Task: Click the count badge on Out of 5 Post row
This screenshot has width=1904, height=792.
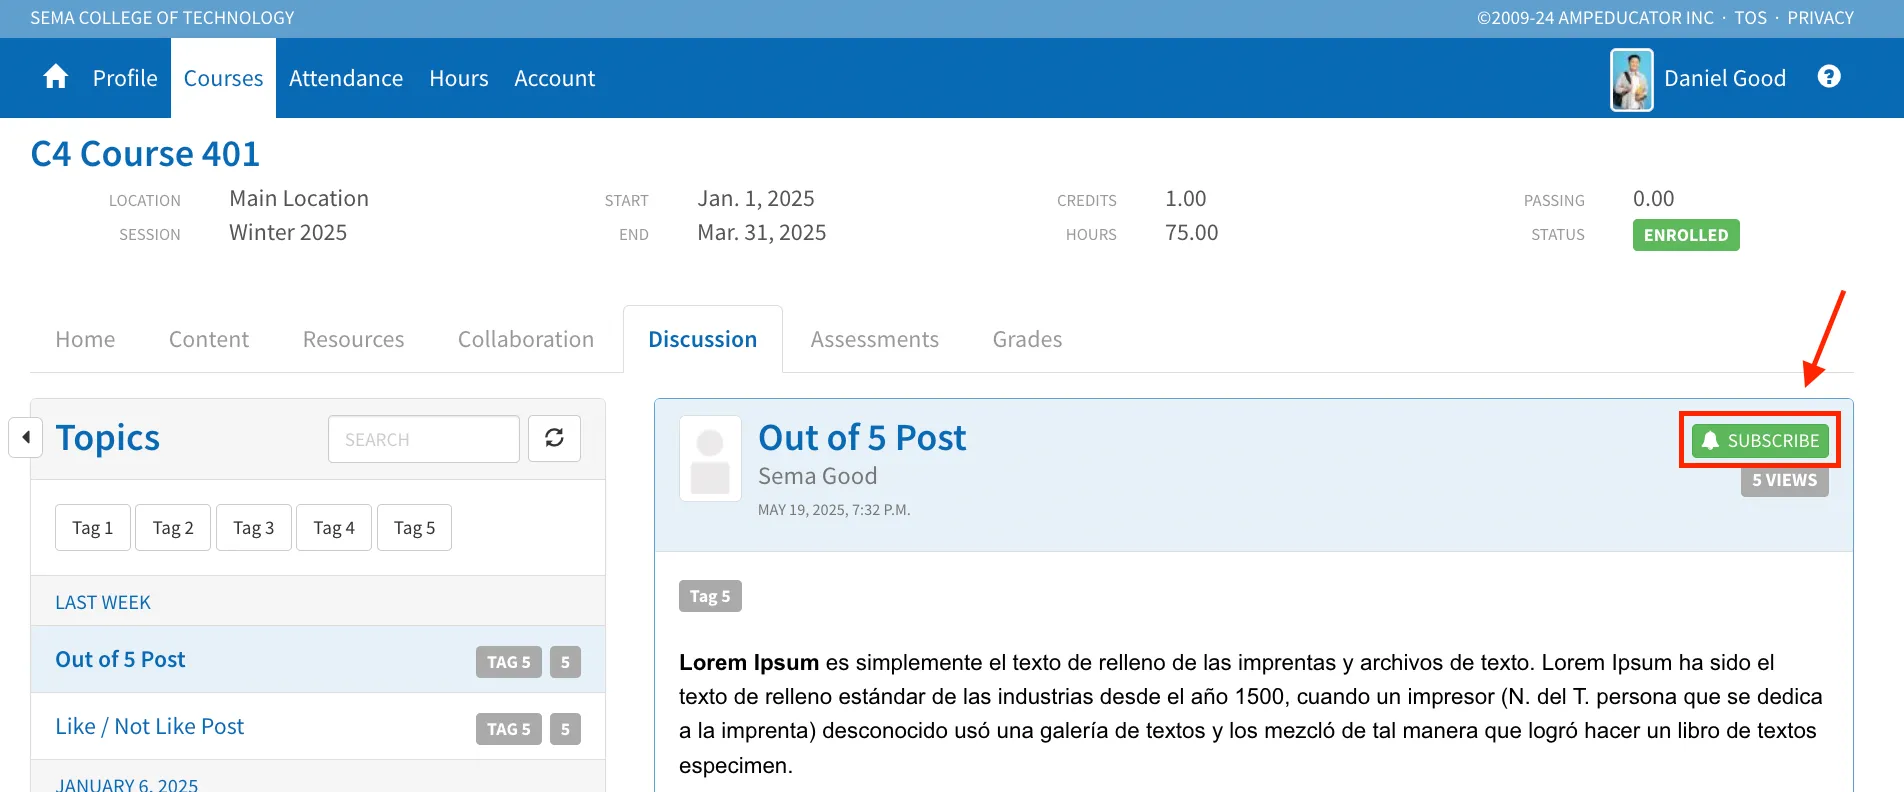Action: click(x=565, y=662)
